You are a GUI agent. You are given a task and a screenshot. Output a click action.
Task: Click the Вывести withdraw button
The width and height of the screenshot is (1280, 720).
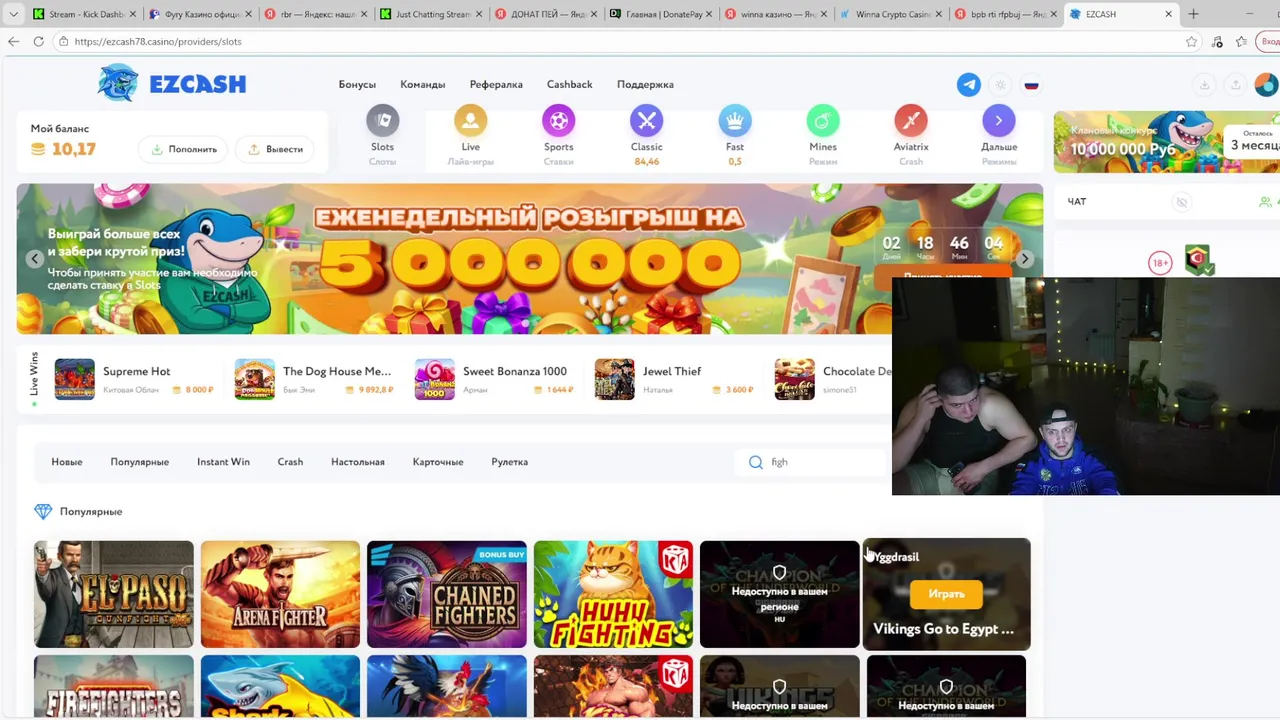tap(275, 149)
